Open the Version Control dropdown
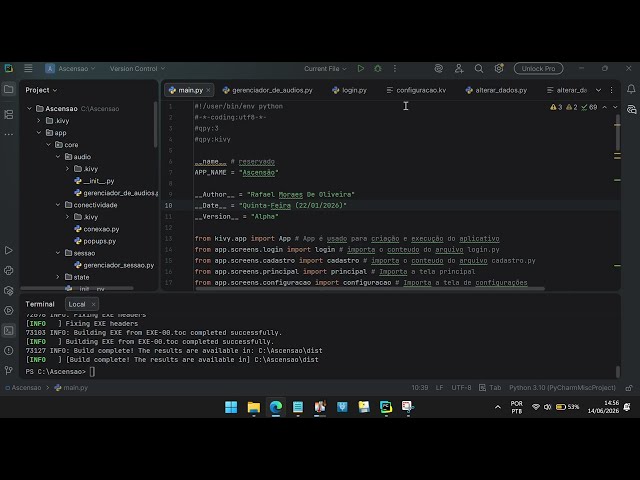Image resolution: width=640 pixels, height=480 pixels. [x=137, y=69]
